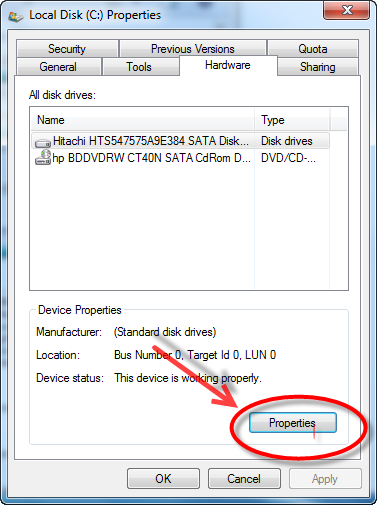Switch to the Security tab

click(x=67, y=49)
